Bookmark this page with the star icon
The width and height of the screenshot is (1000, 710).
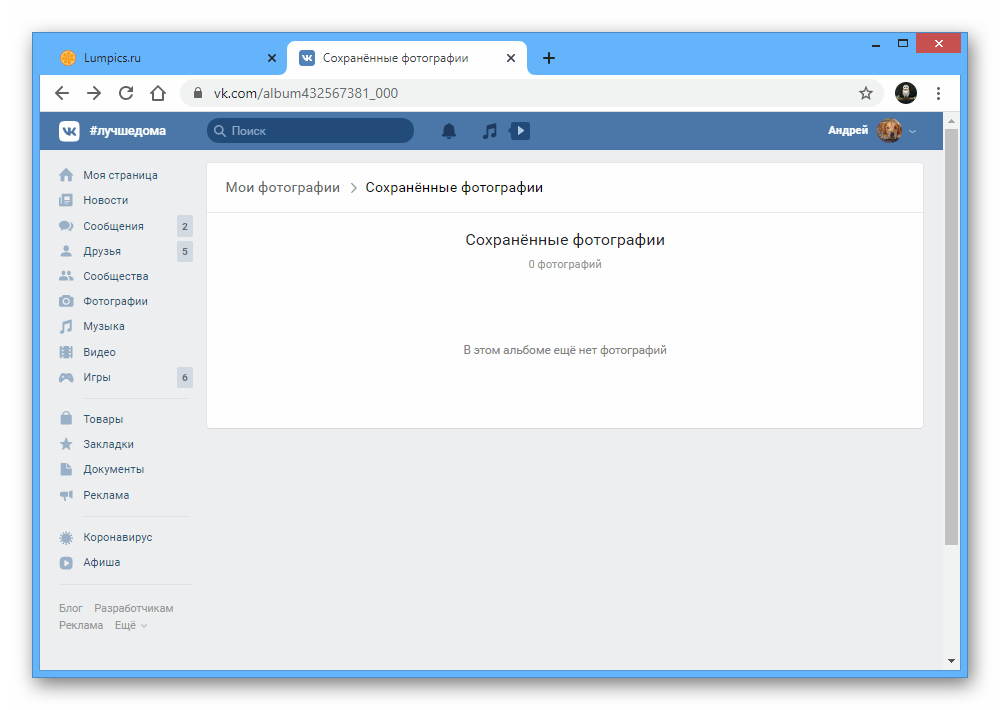pos(866,93)
